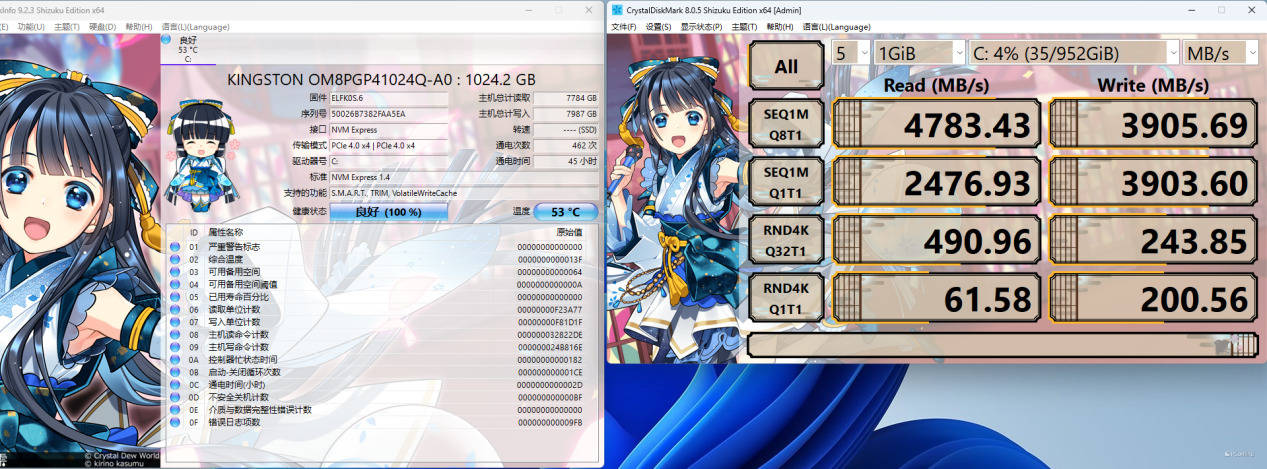1267x469 pixels.
Task: Click the 53 °C temperature button
Action: (x=566, y=212)
